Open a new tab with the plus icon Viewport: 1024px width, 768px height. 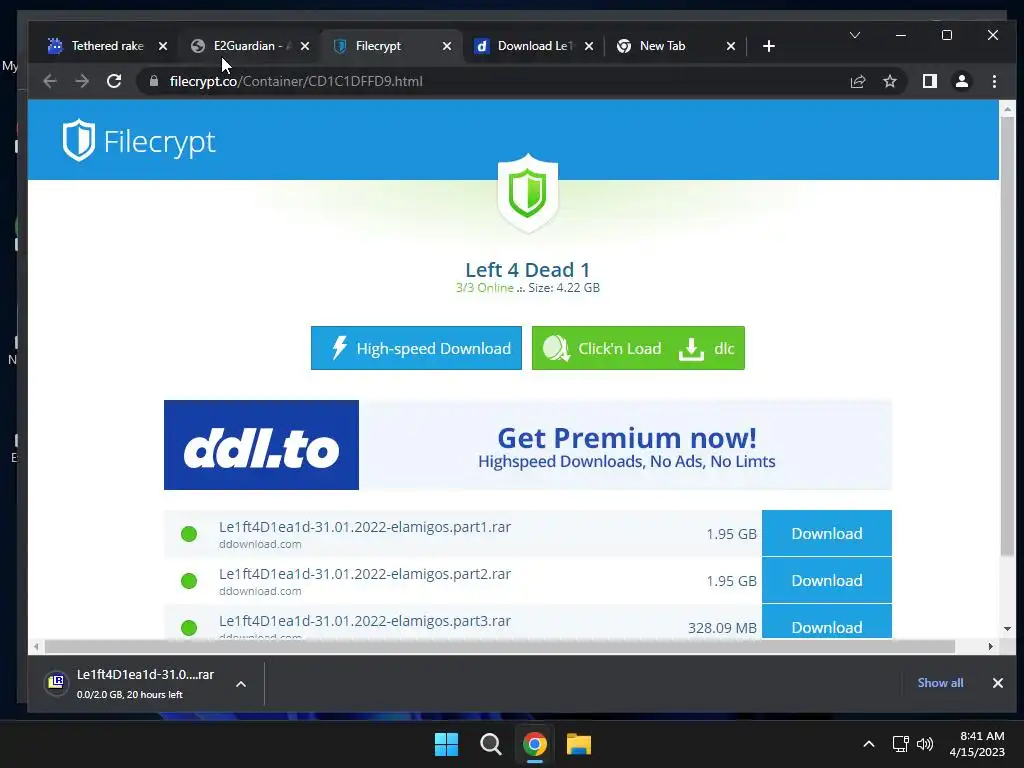(769, 46)
